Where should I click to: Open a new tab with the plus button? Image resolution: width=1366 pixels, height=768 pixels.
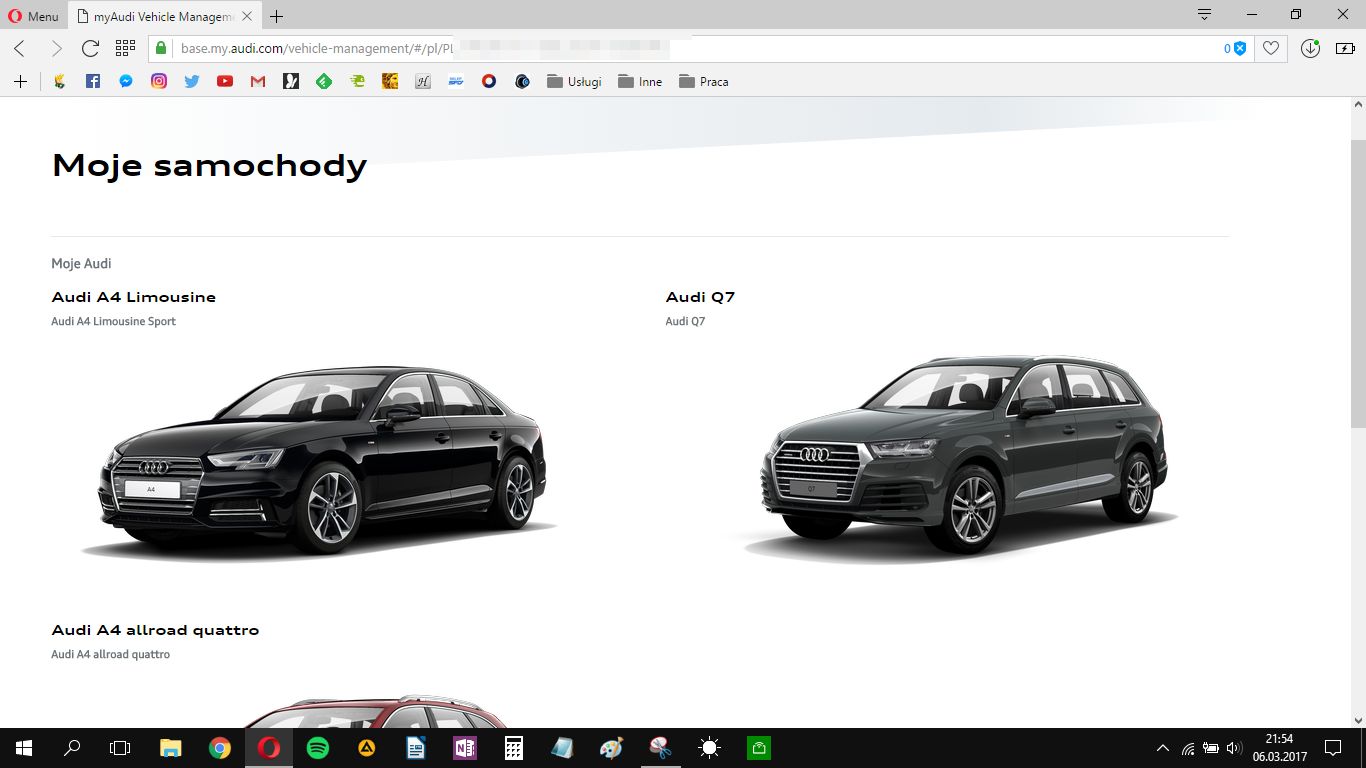tap(277, 16)
